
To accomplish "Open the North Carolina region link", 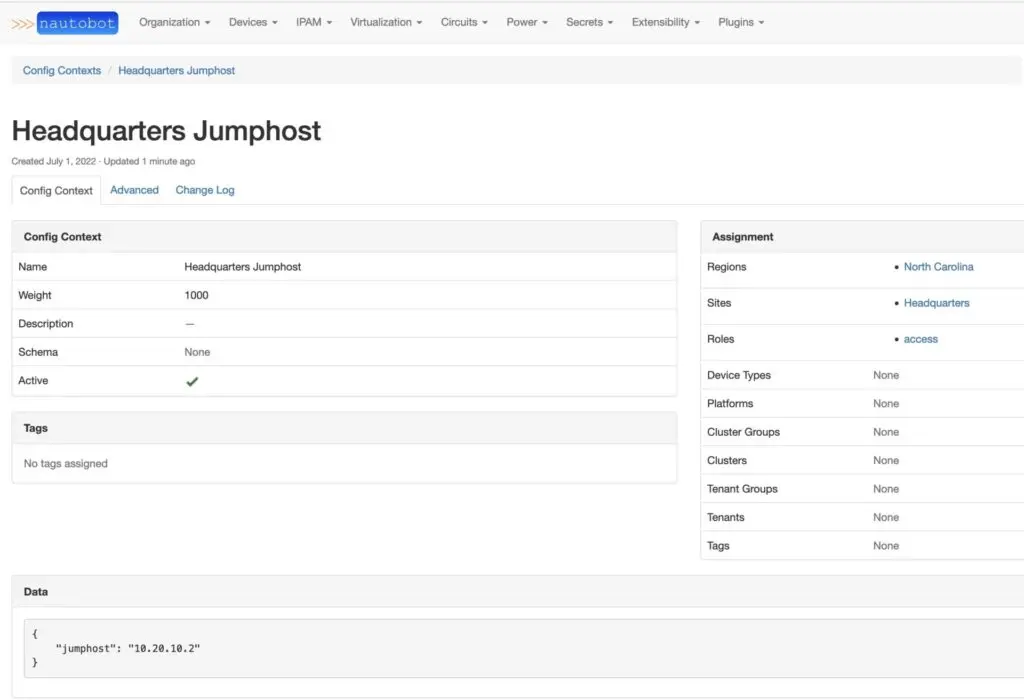I will point(938,266).
